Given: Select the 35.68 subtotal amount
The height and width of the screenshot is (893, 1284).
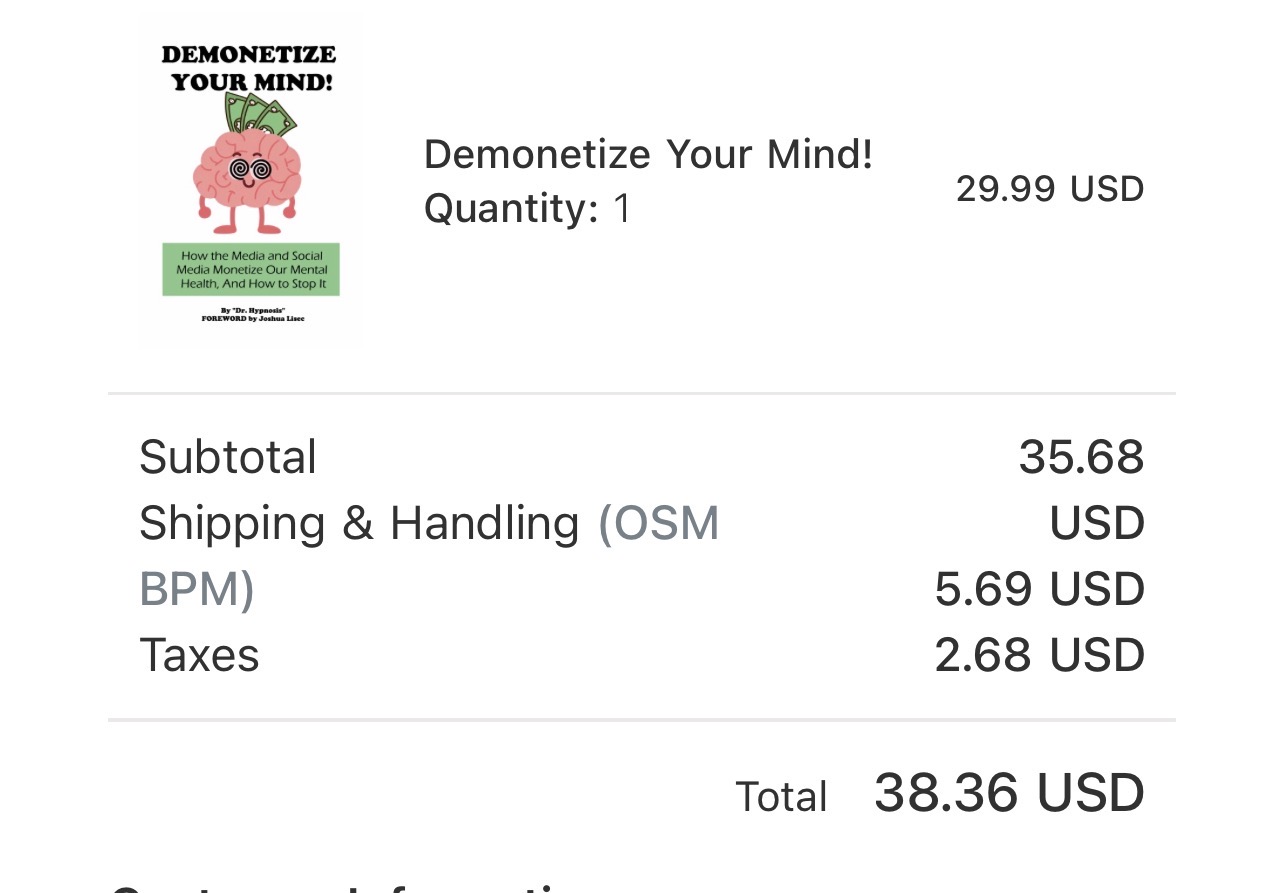Looking at the screenshot, I should 1081,457.
